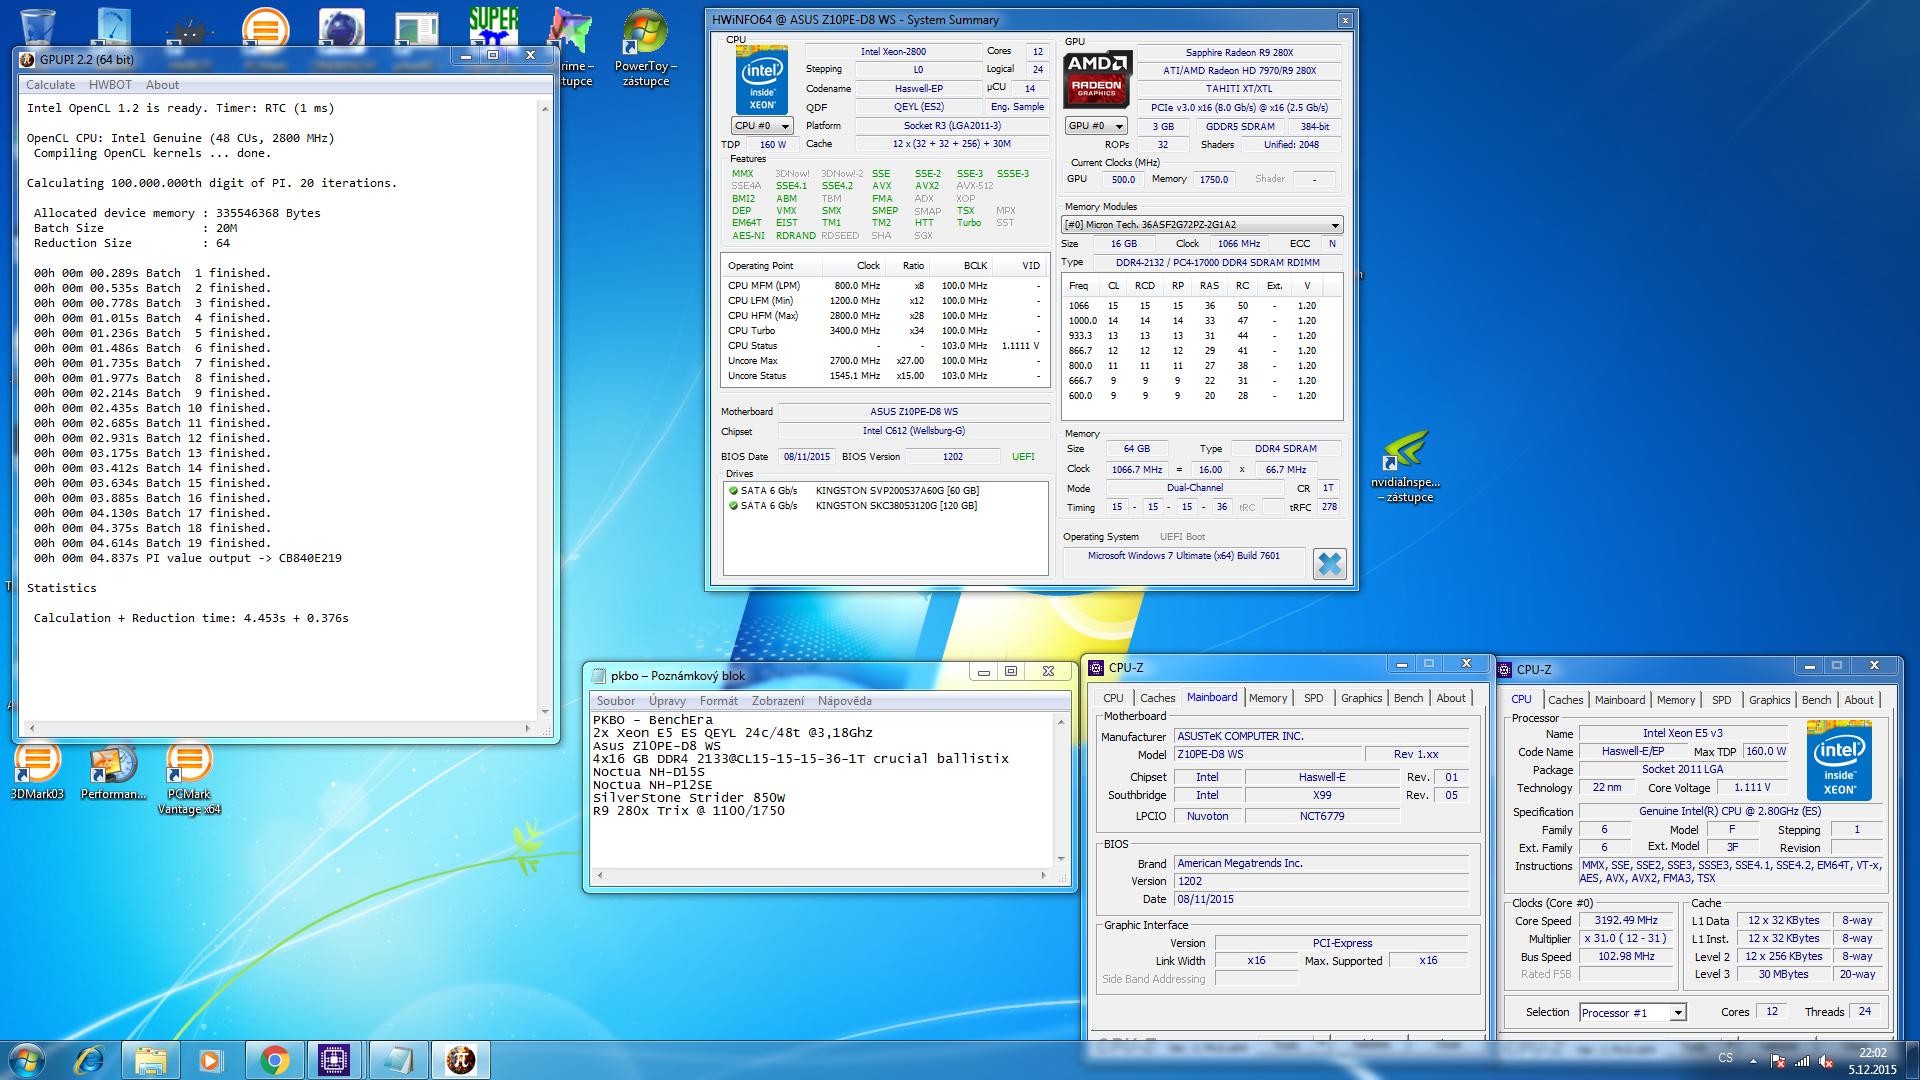Open Memory tab in right CPU-Z window
This screenshot has width=1920, height=1080.
click(x=1675, y=700)
